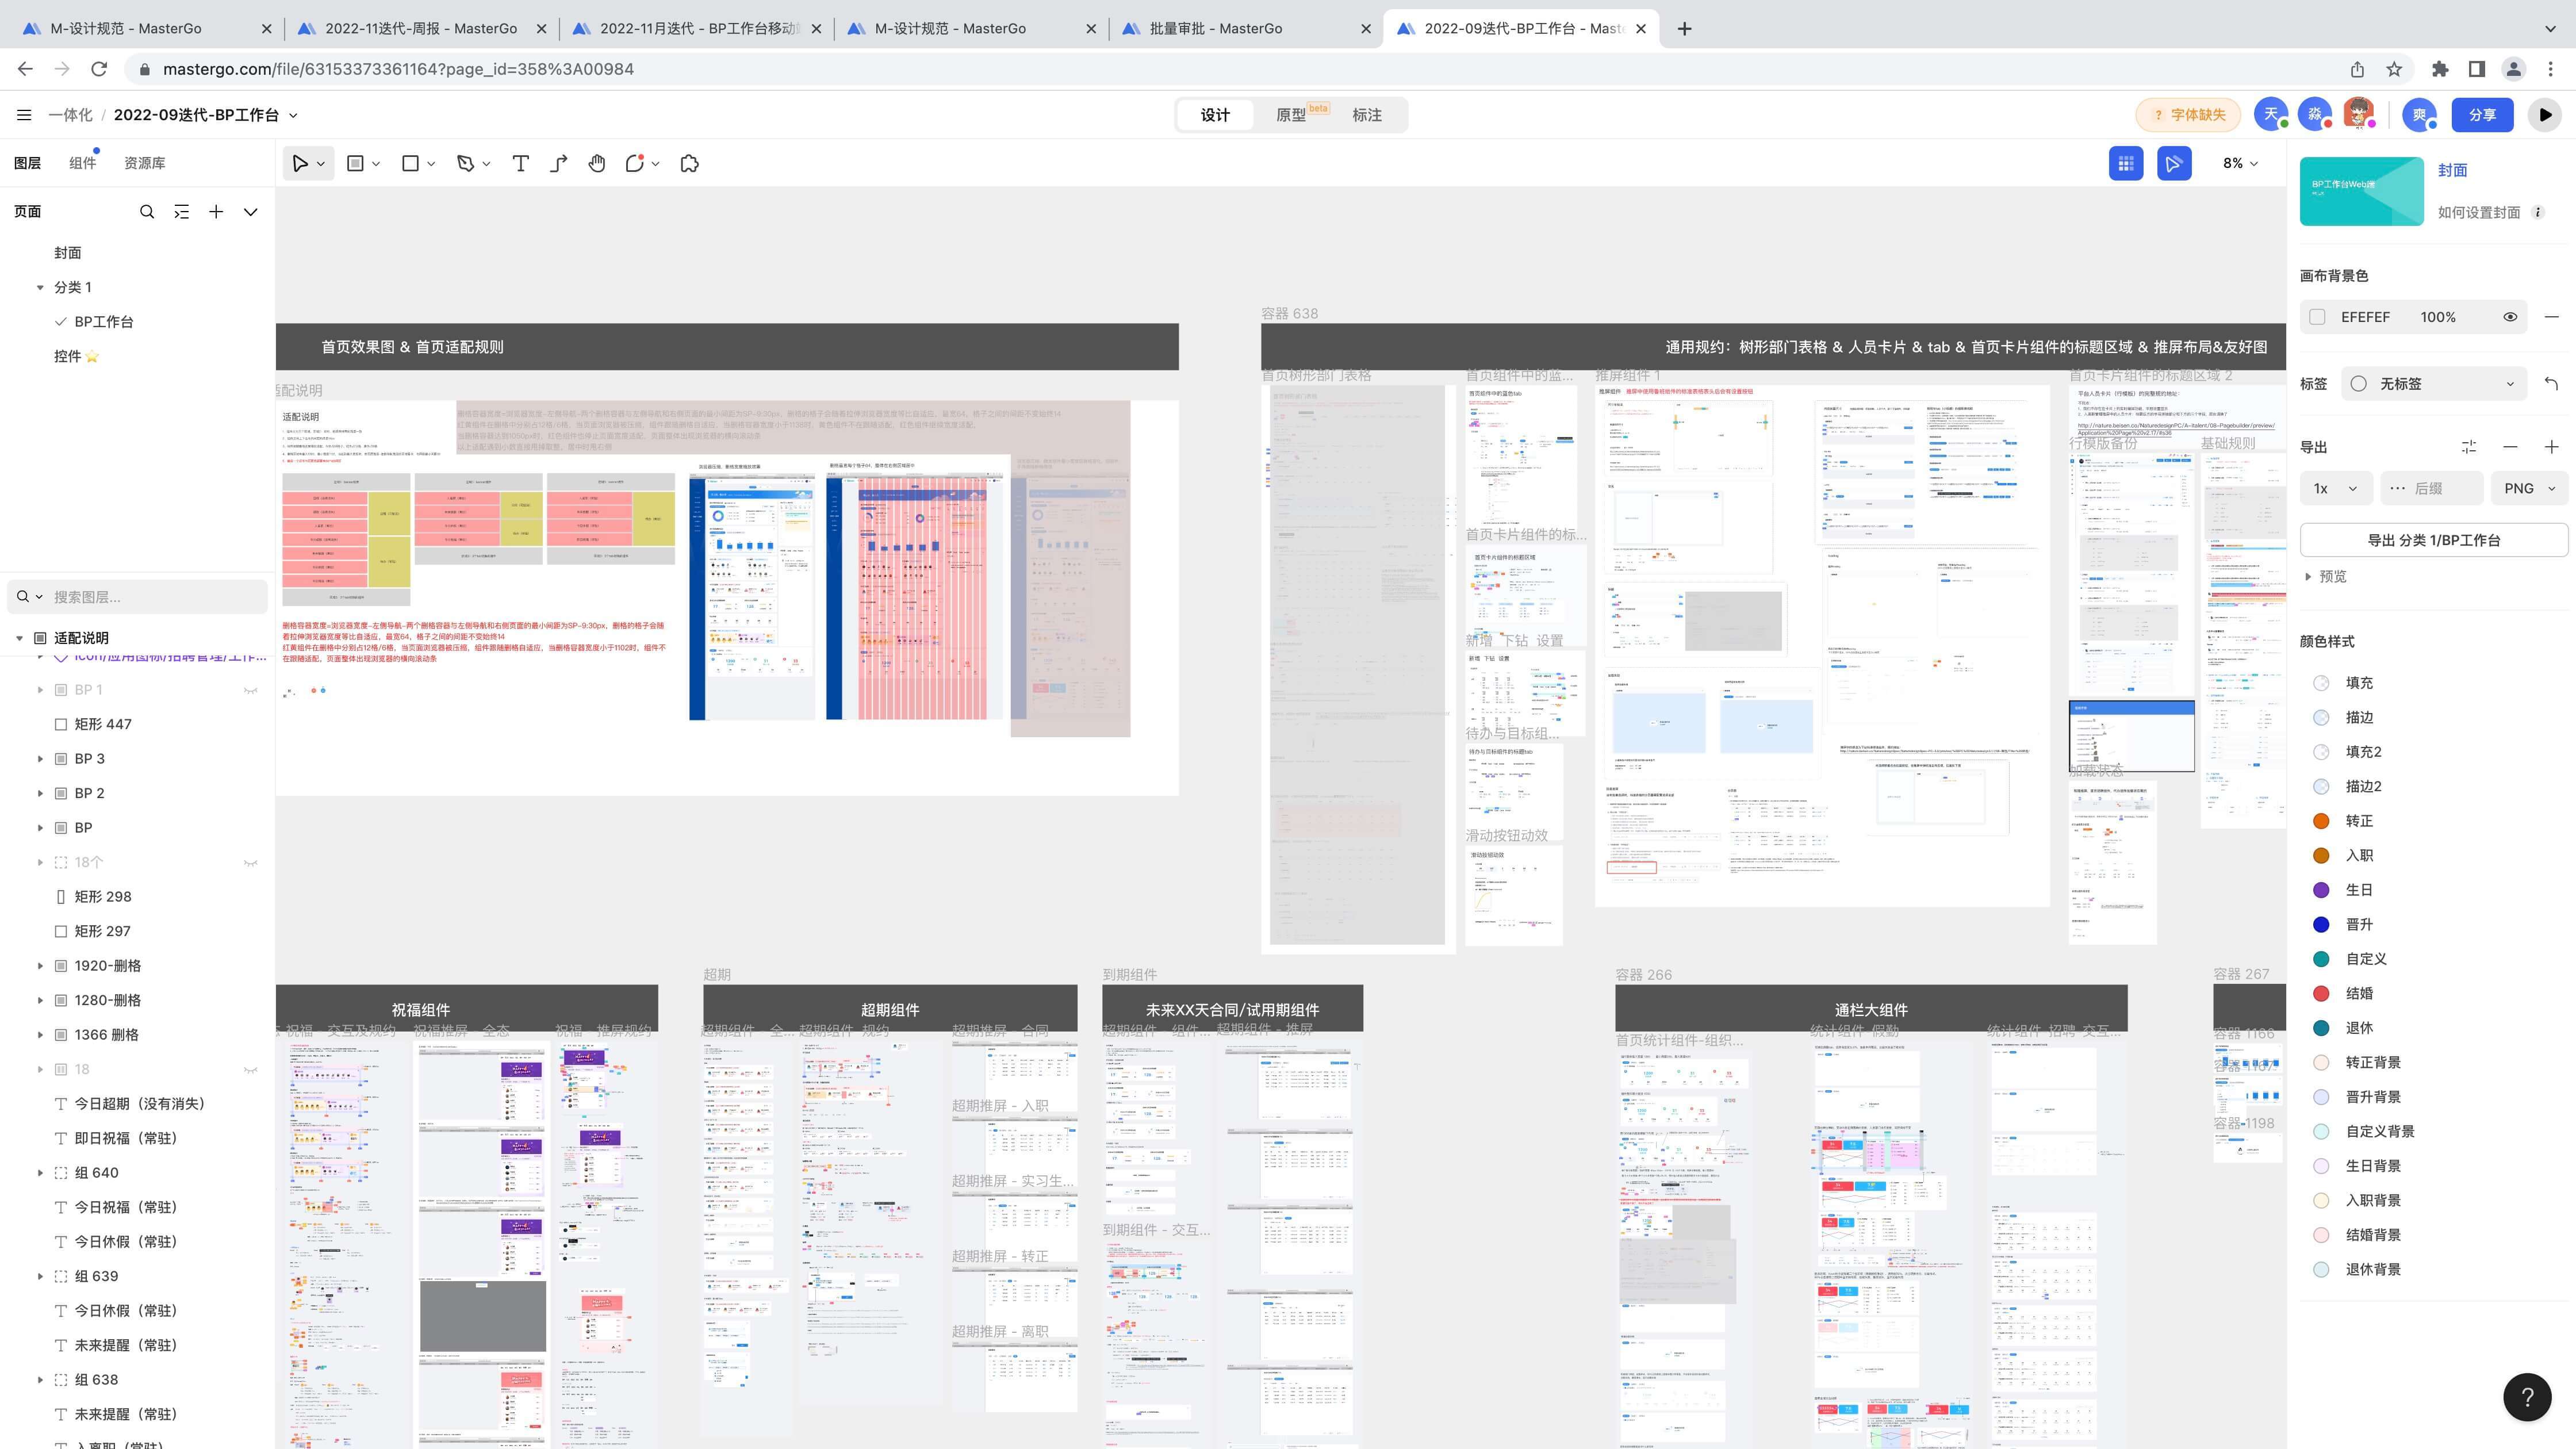2576x1449 pixels.
Task: Start prototype presentation play button
Action: click(x=2544, y=115)
